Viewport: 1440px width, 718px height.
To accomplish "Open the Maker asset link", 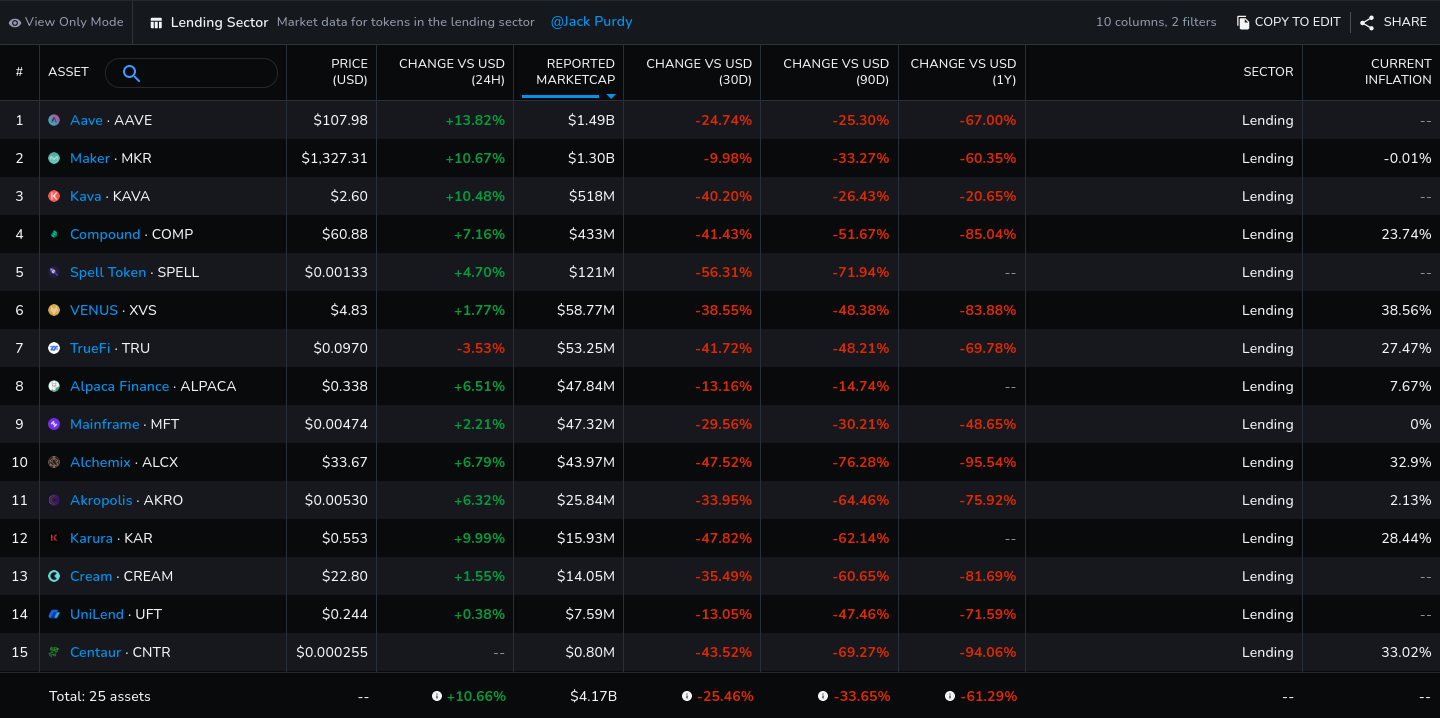I will tap(90, 158).
